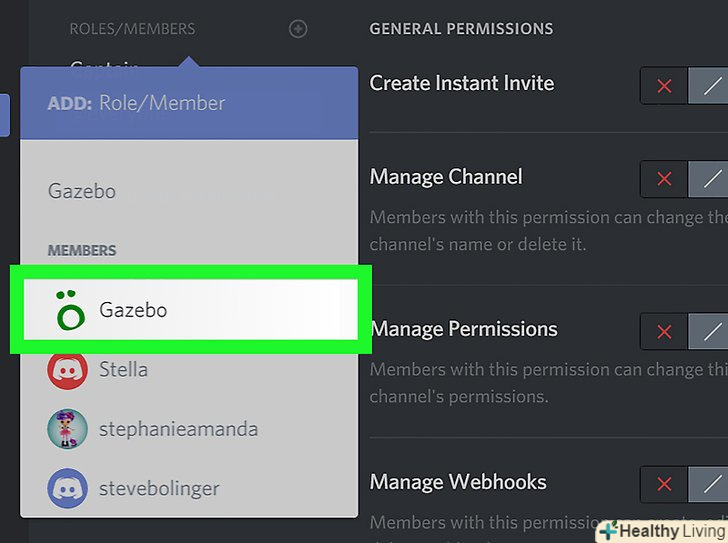The image size is (728, 543).
Task: Select the Gazebo role above Members heading
Action: click(x=82, y=191)
